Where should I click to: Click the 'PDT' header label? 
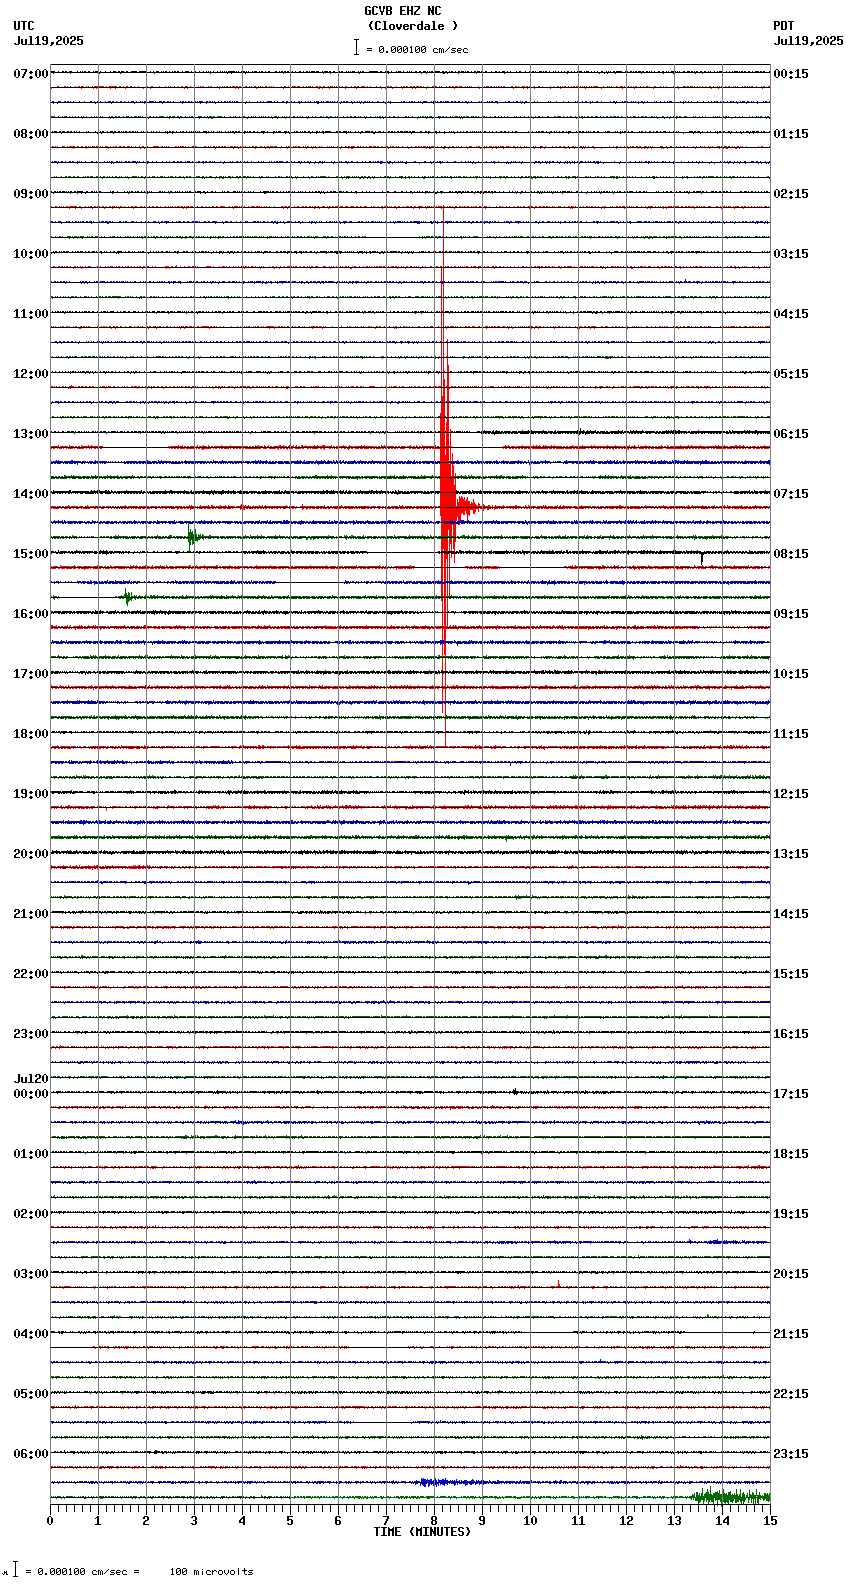pos(783,26)
